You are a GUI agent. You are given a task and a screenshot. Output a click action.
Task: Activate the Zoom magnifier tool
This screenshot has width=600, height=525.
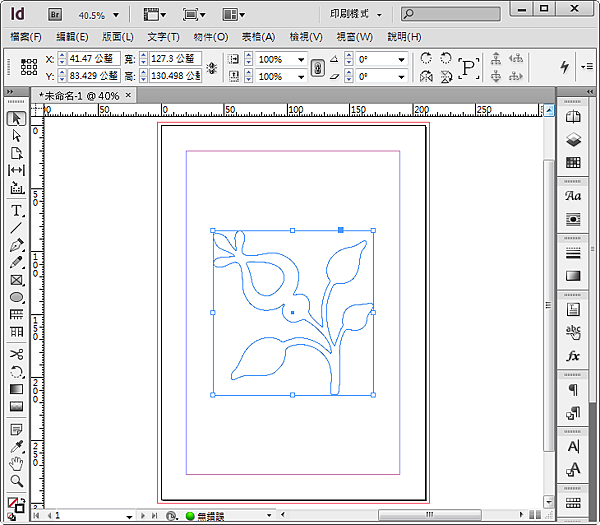pyautogui.click(x=17, y=480)
